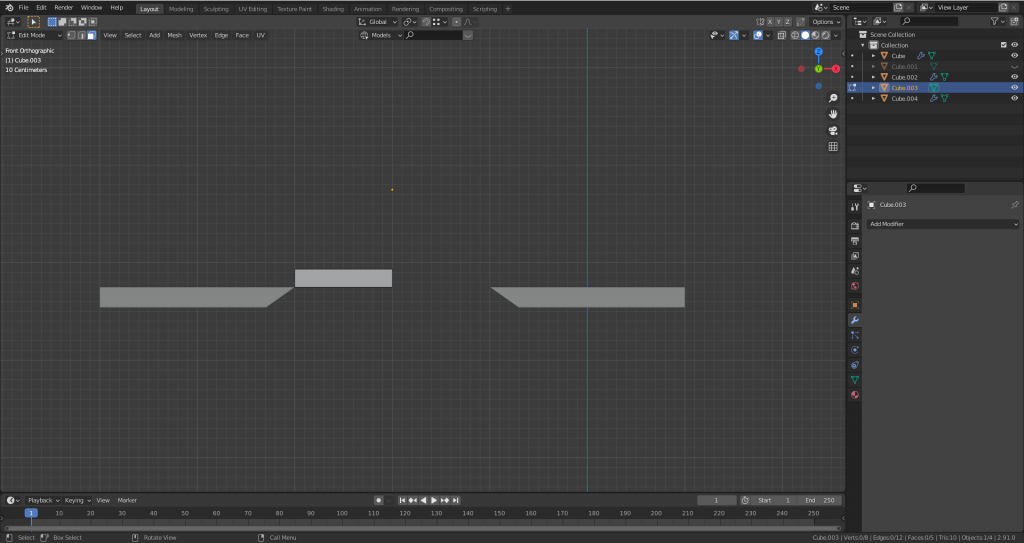Show hidden Cube.001 in outliner
Image resolution: width=1024 pixels, height=543 pixels.
[x=1014, y=67]
